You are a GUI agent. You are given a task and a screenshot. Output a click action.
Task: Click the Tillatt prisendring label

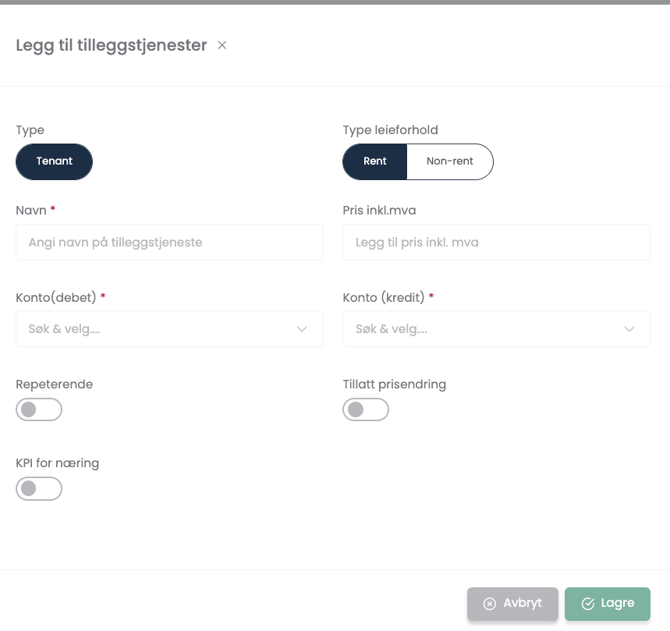pos(394,384)
